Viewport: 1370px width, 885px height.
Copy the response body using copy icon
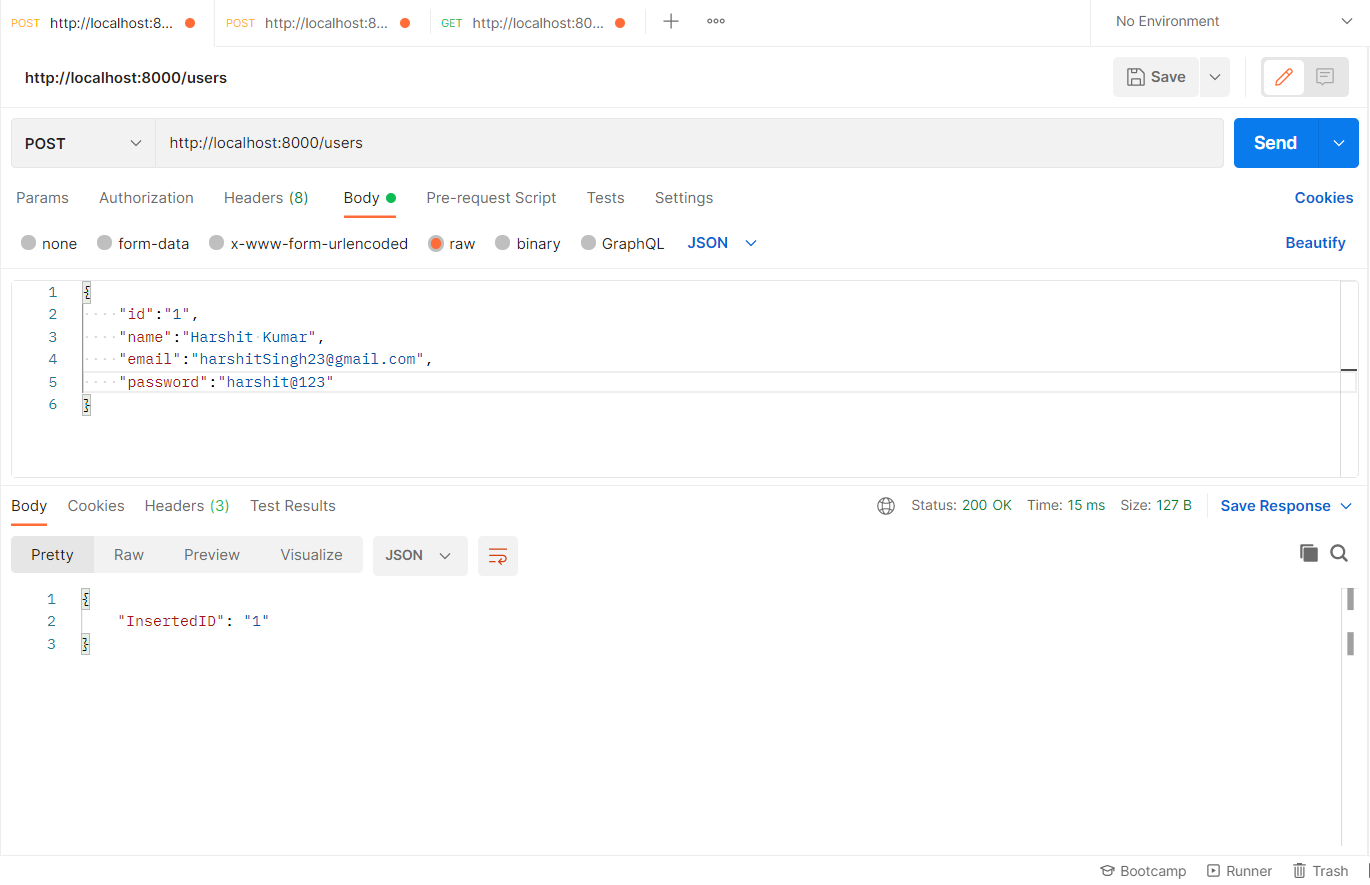pos(1309,552)
